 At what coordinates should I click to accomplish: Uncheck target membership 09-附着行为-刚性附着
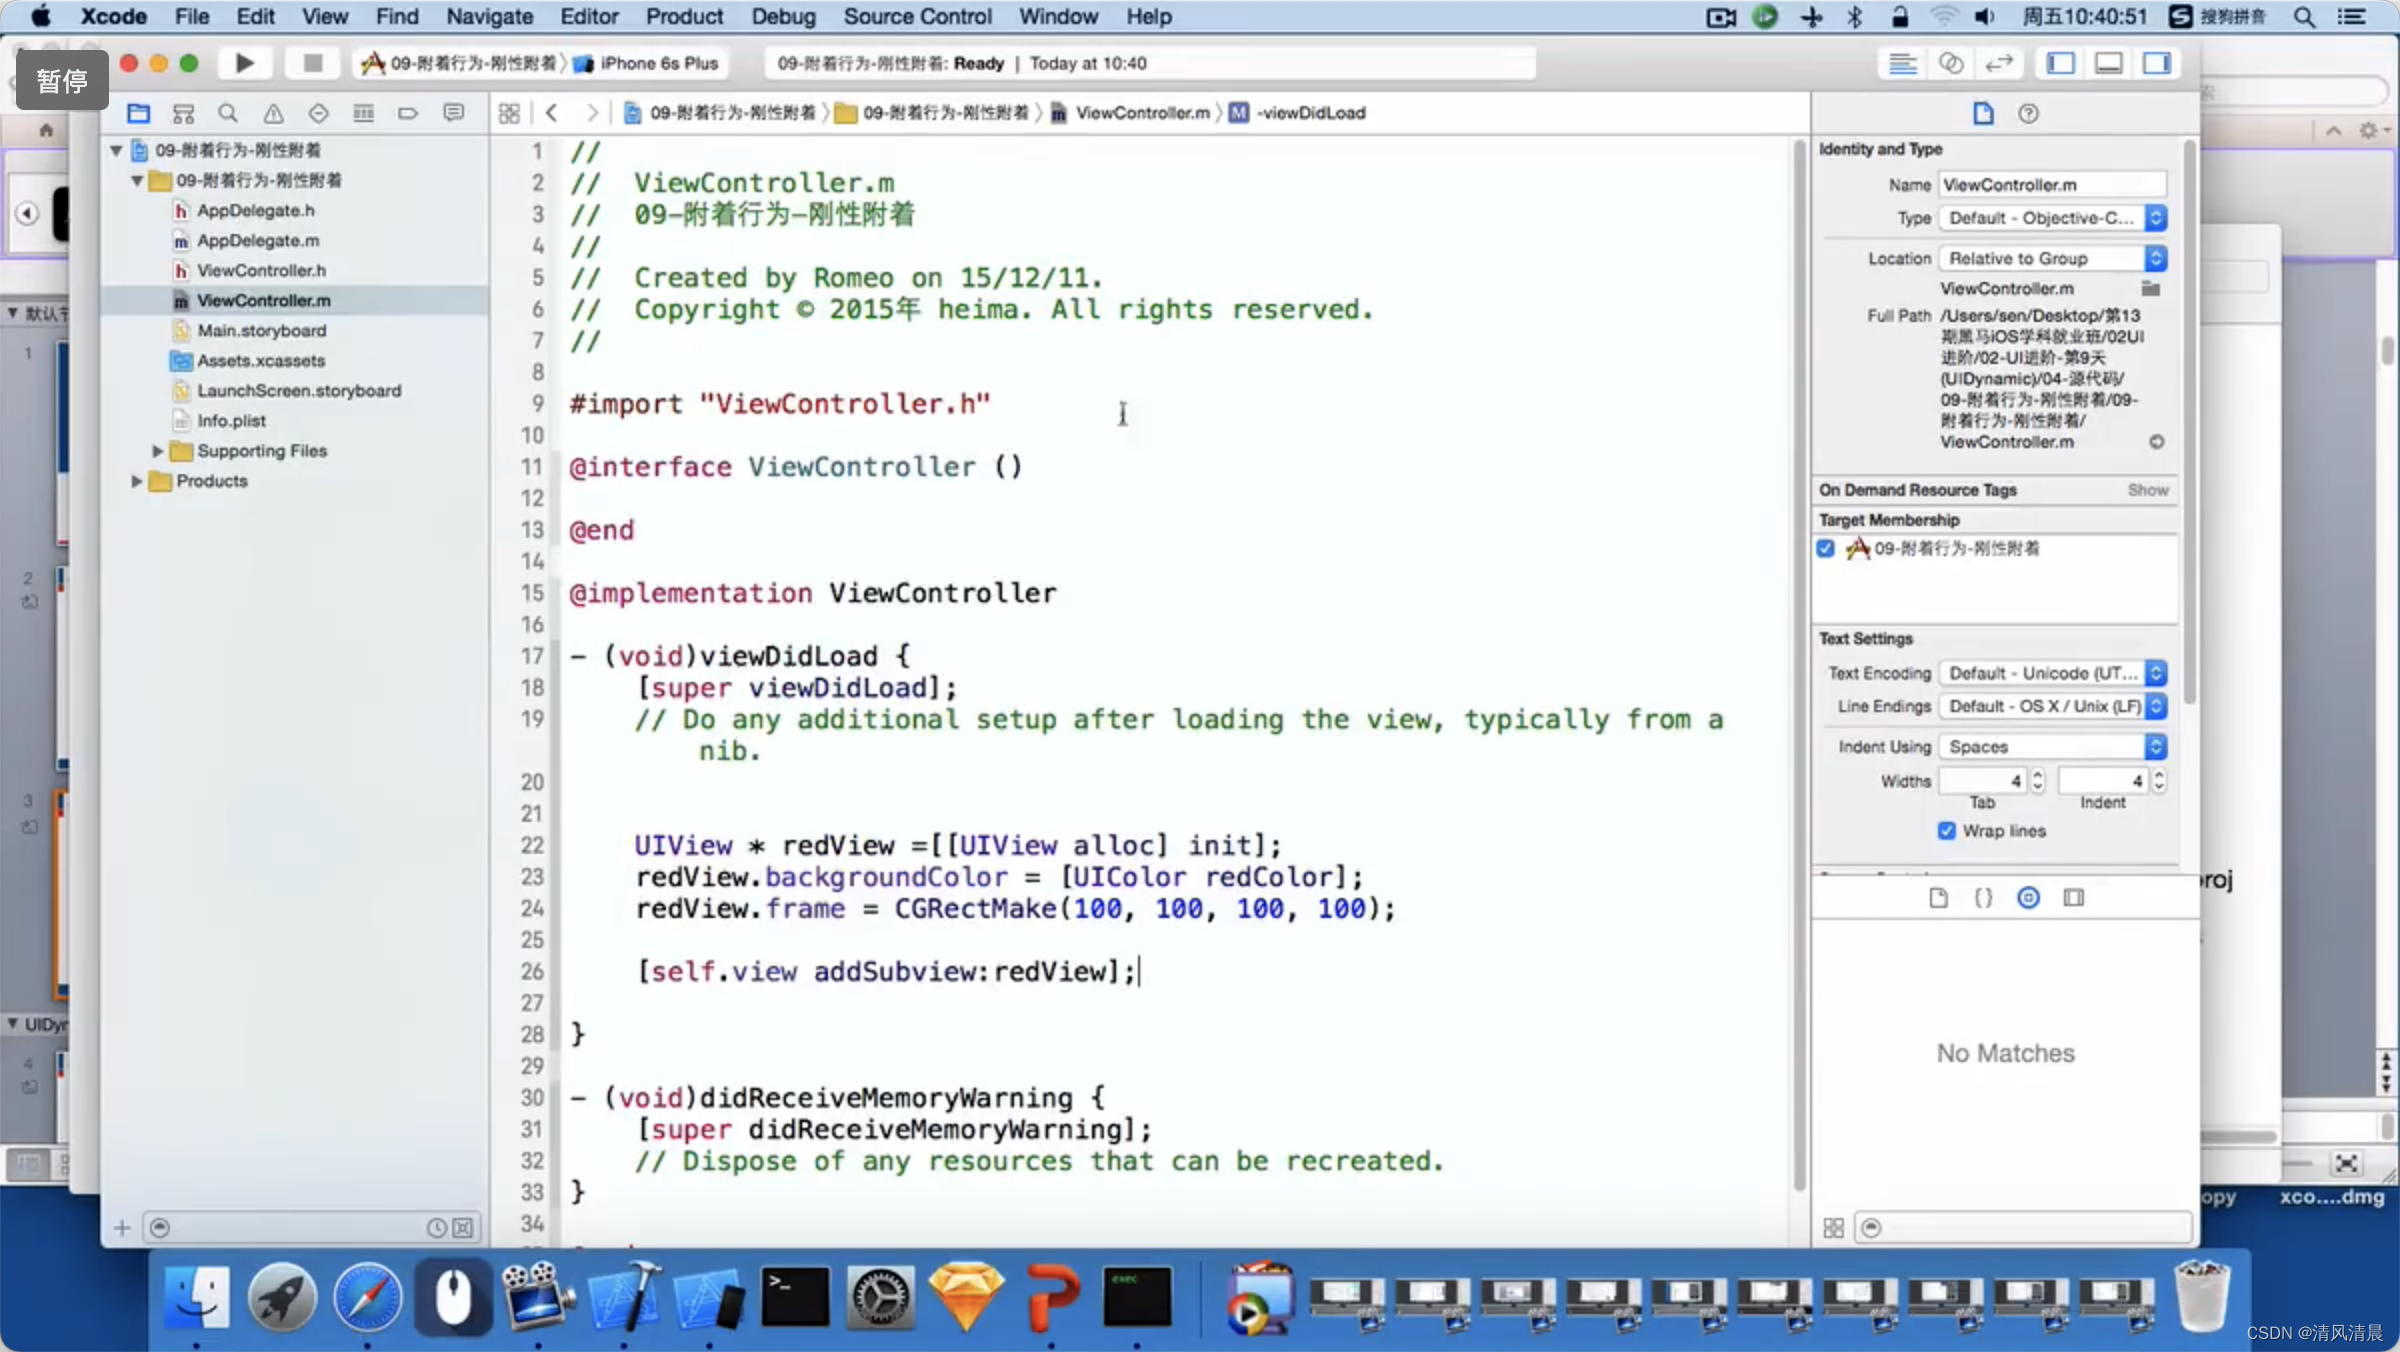pos(1826,548)
